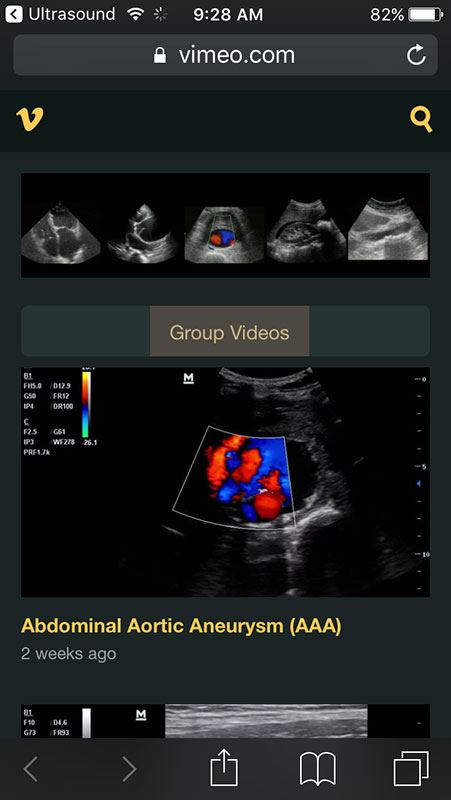Open the partially visible second video

[x=226, y=721]
